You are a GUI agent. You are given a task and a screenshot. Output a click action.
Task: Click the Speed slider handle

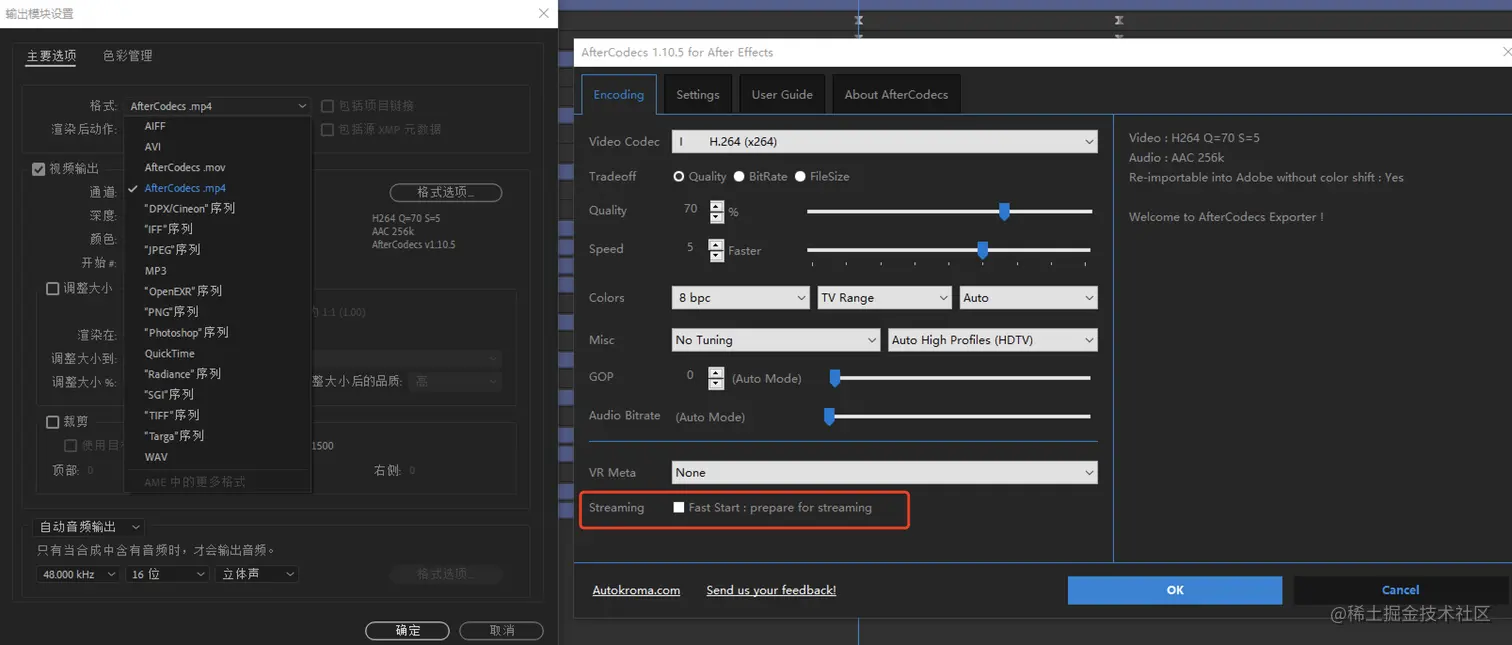[x=983, y=250]
